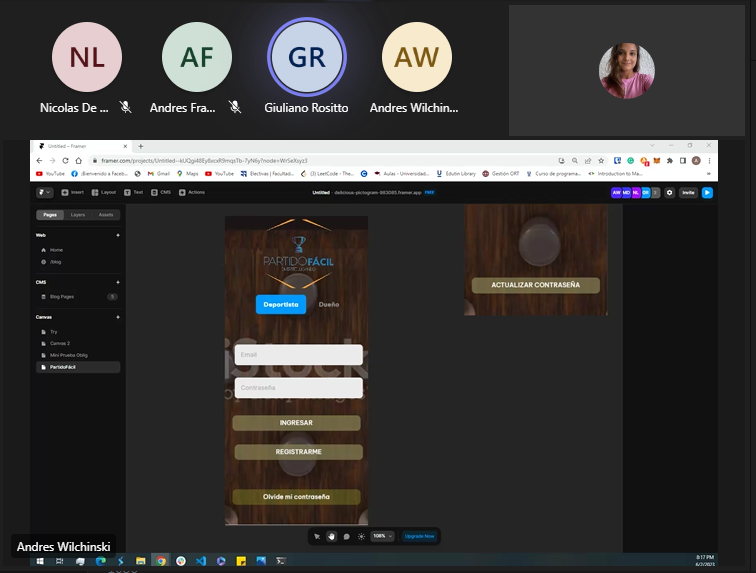Click Olvide mi contraseña button
The height and width of the screenshot is (573, 756).
[296, 497]
